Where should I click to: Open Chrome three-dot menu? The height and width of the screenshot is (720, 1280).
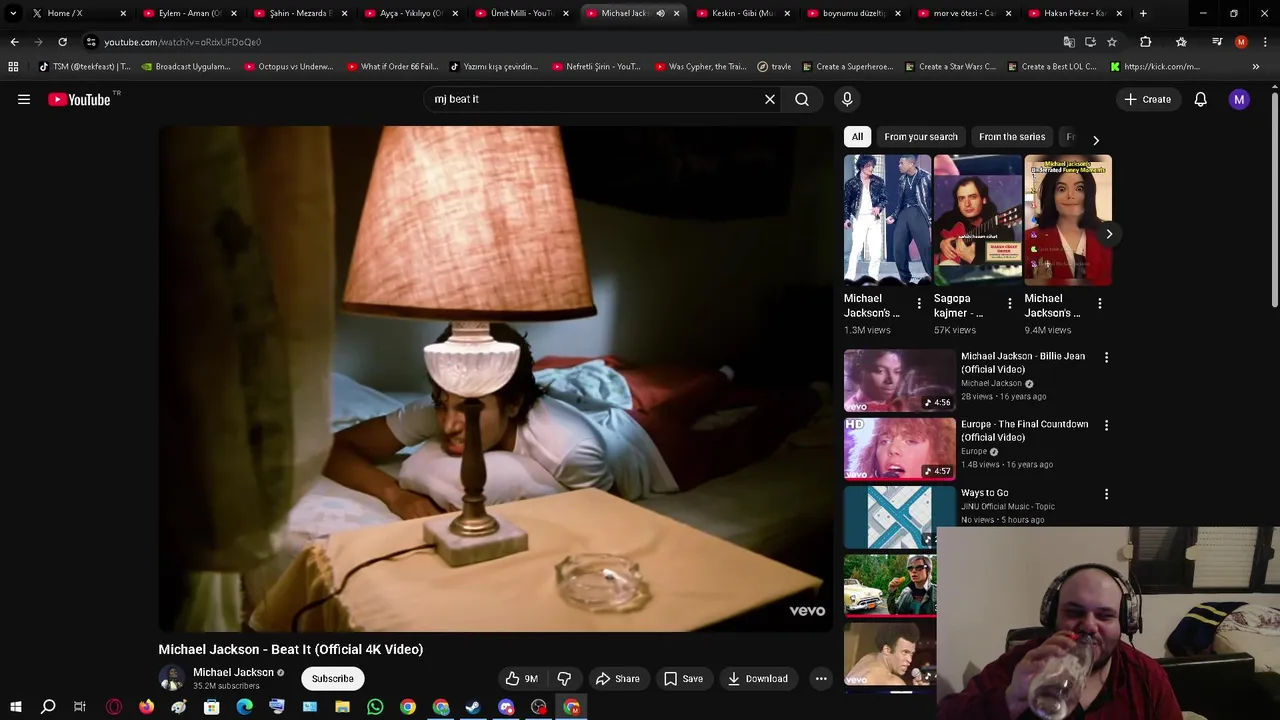[x=1265, y=42]
